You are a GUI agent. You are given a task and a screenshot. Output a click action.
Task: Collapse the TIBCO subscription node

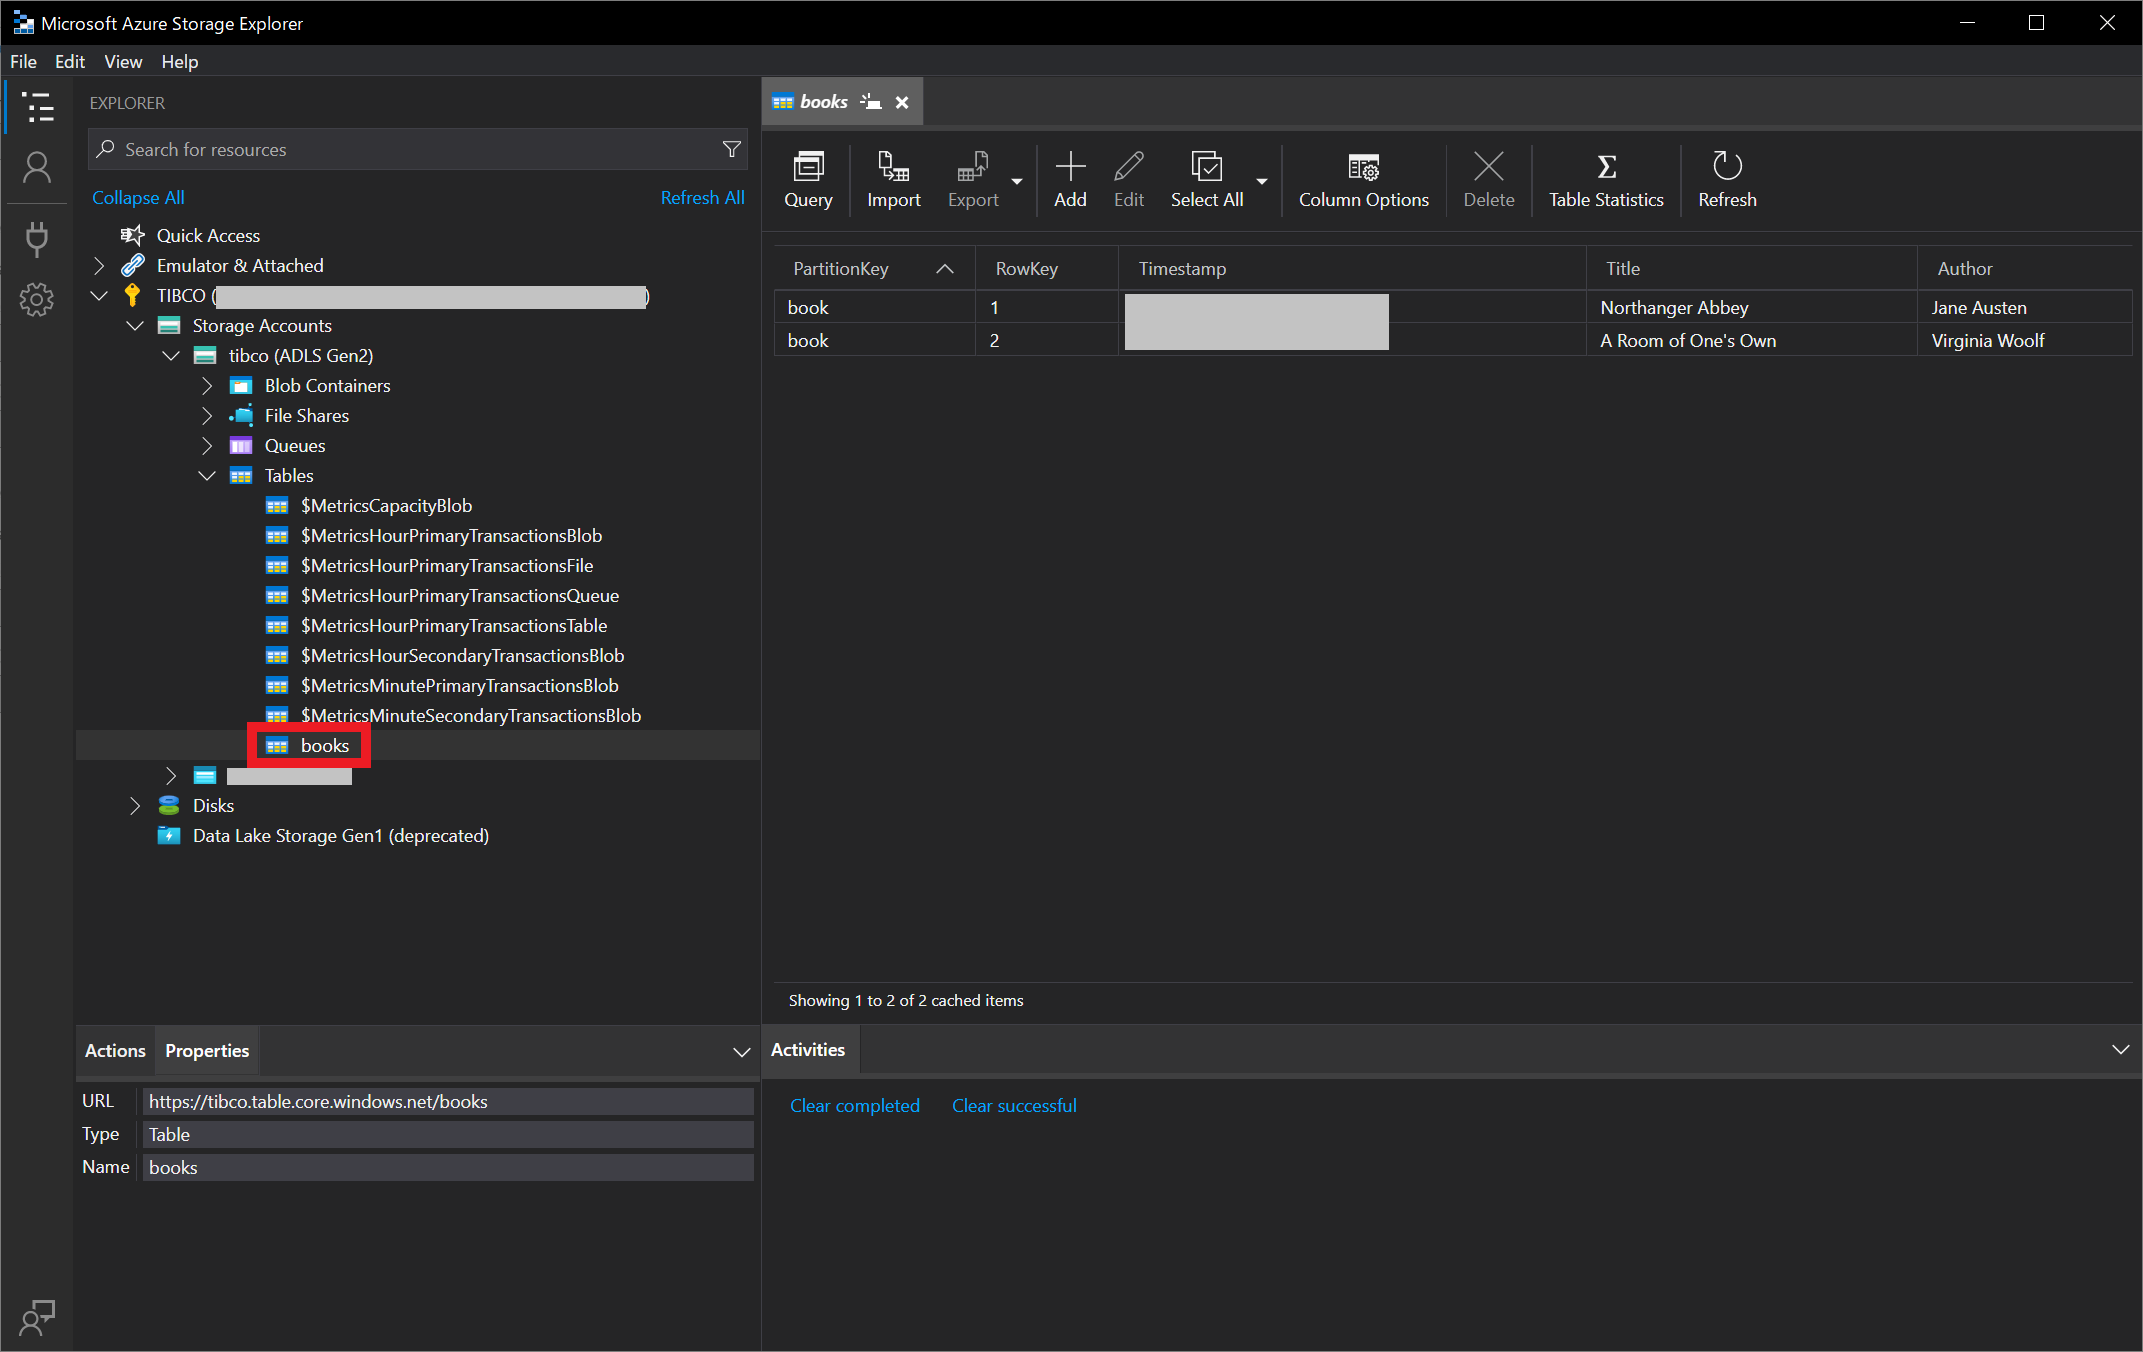click(99, 295)
